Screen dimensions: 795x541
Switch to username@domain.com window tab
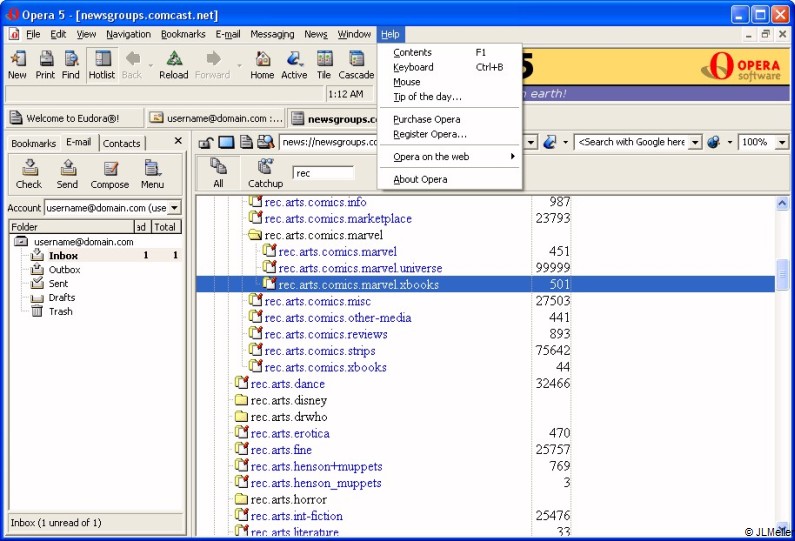[216, 118]
